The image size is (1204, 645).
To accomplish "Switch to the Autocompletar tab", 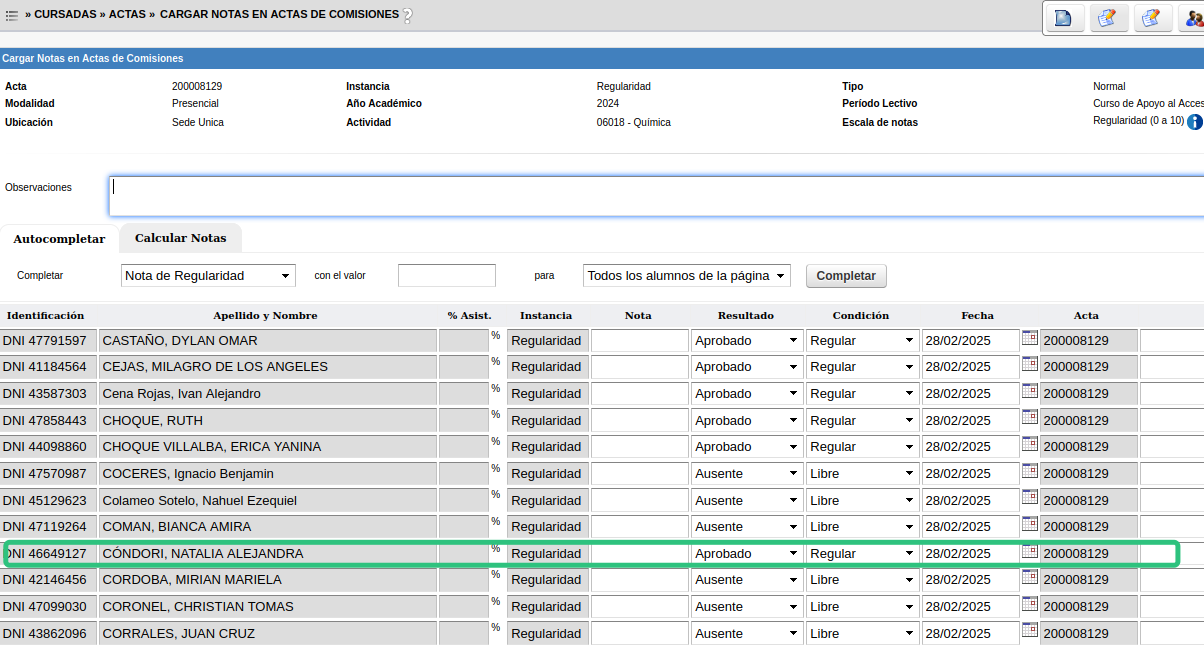I will click(x=59, y=239).
